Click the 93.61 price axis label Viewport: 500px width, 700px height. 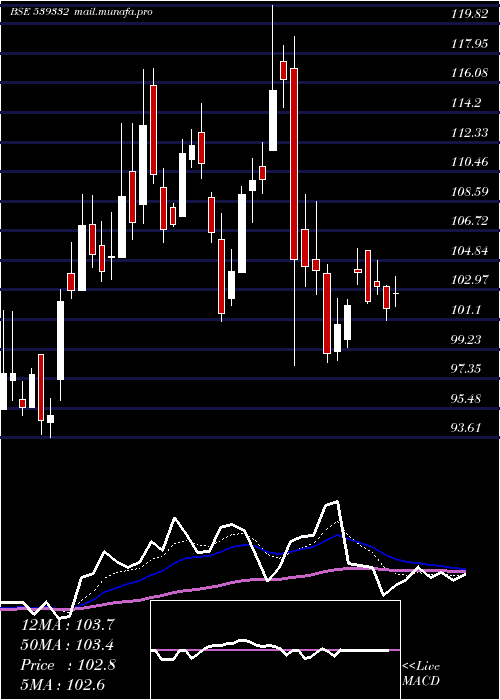[x=466, y=428]
